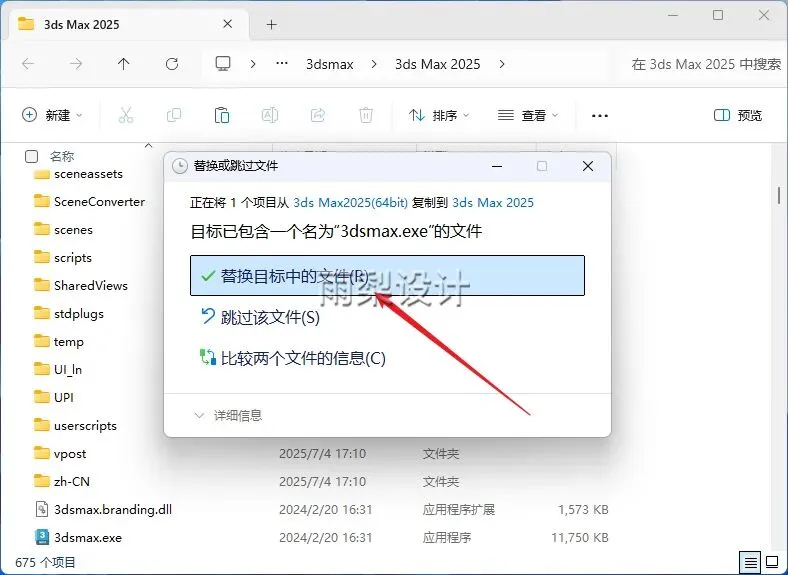
Task: Select the scenes folder
Action: point(73,230)
